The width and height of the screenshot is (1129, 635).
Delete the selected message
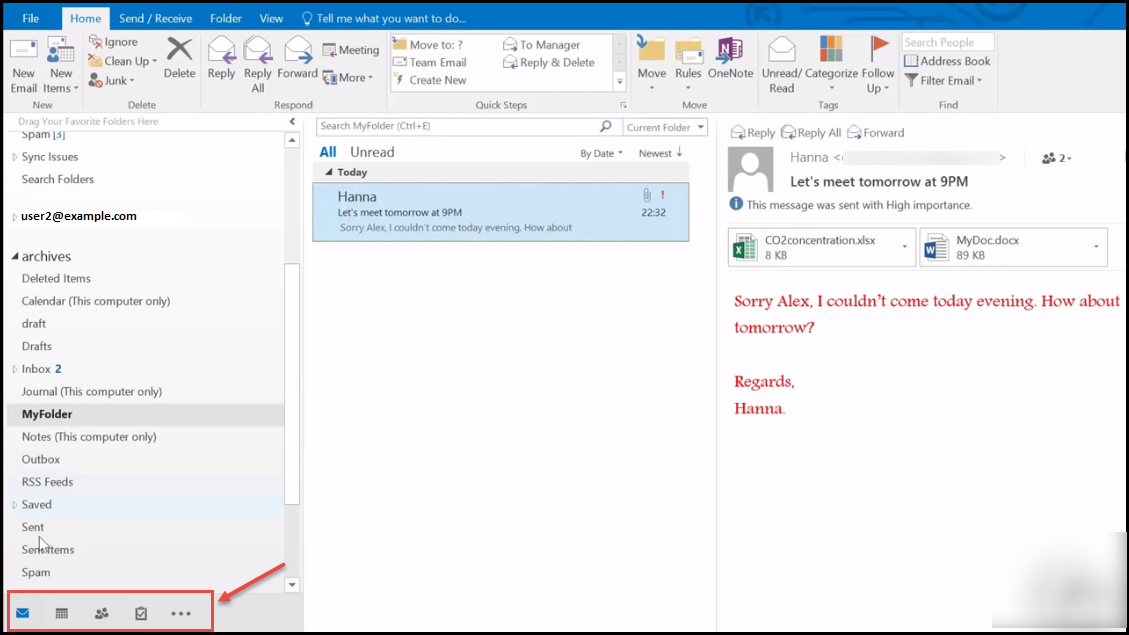pos(179,58)
